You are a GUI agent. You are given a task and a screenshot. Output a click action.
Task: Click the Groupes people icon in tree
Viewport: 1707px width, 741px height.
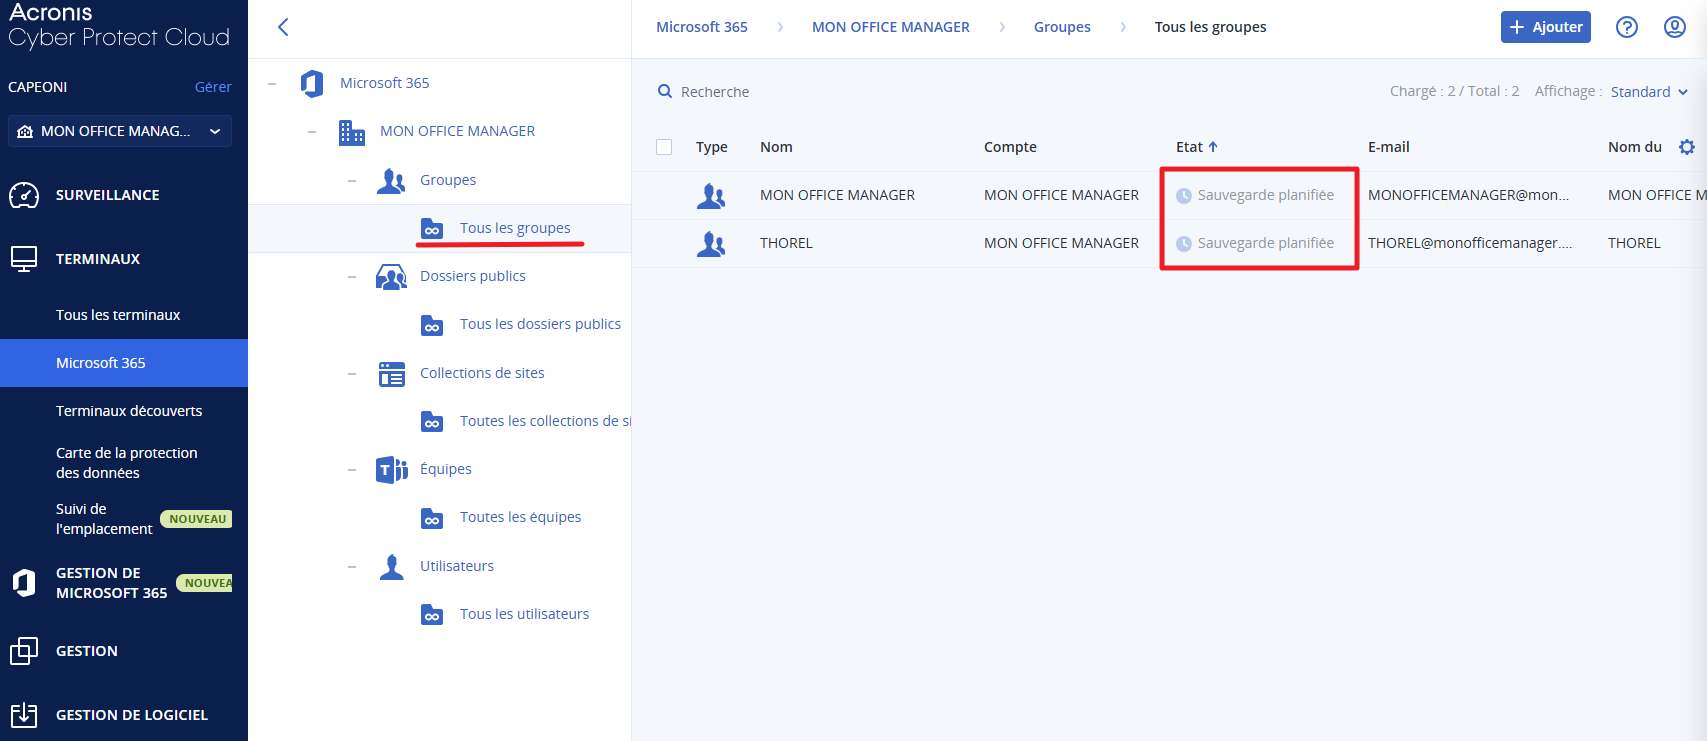point(391,180)
